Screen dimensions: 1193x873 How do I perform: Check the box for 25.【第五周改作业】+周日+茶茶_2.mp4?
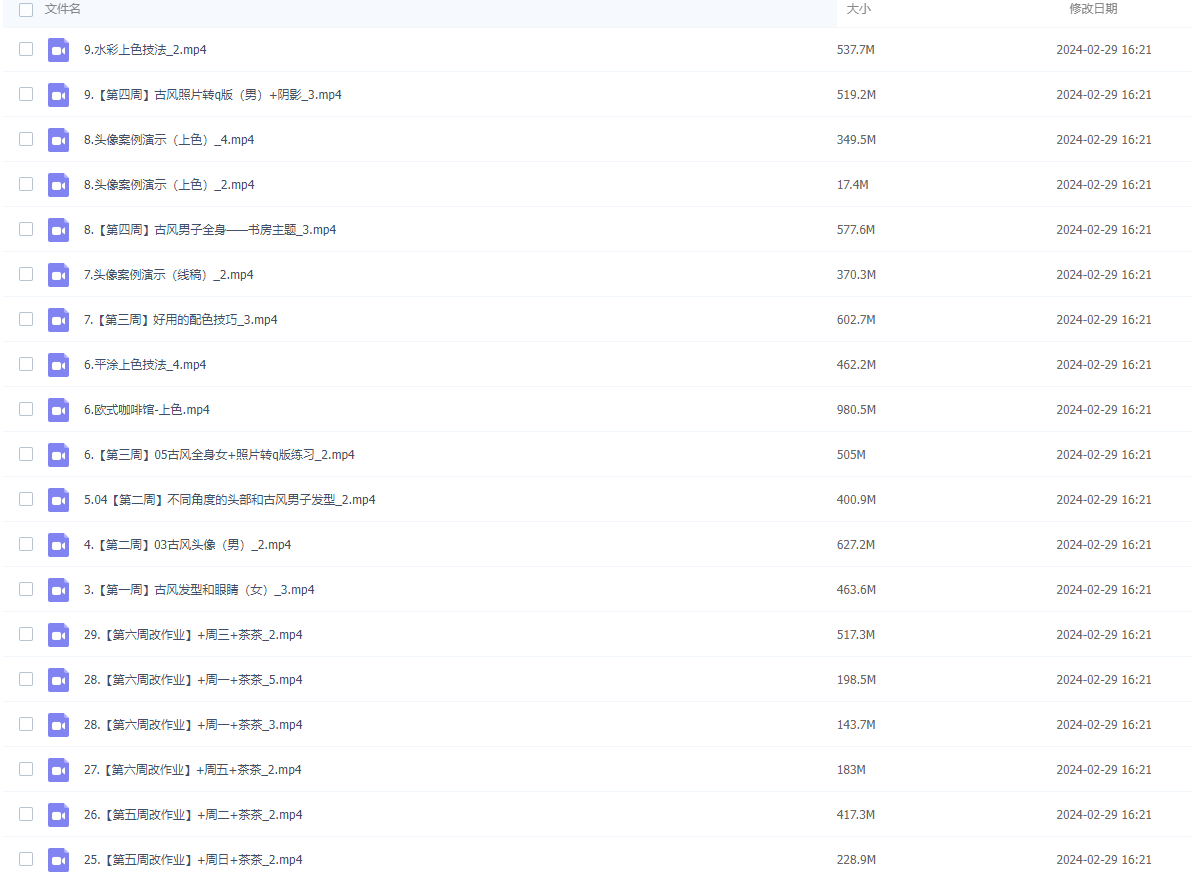26,859
